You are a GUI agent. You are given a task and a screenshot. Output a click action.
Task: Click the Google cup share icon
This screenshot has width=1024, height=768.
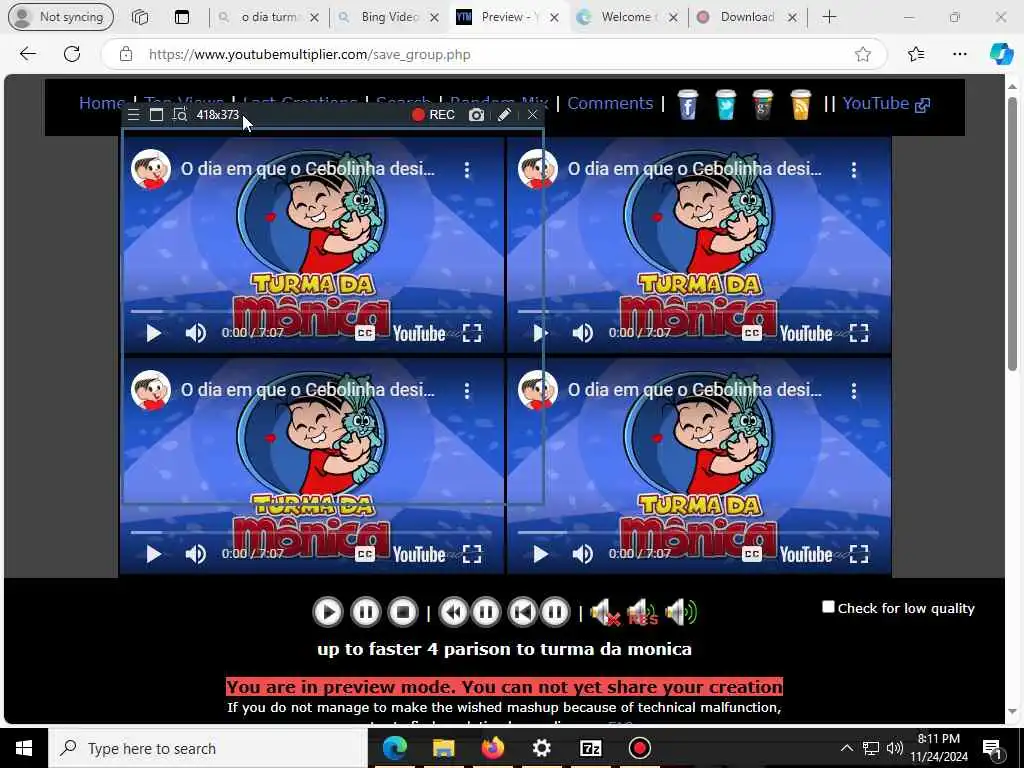762,104
